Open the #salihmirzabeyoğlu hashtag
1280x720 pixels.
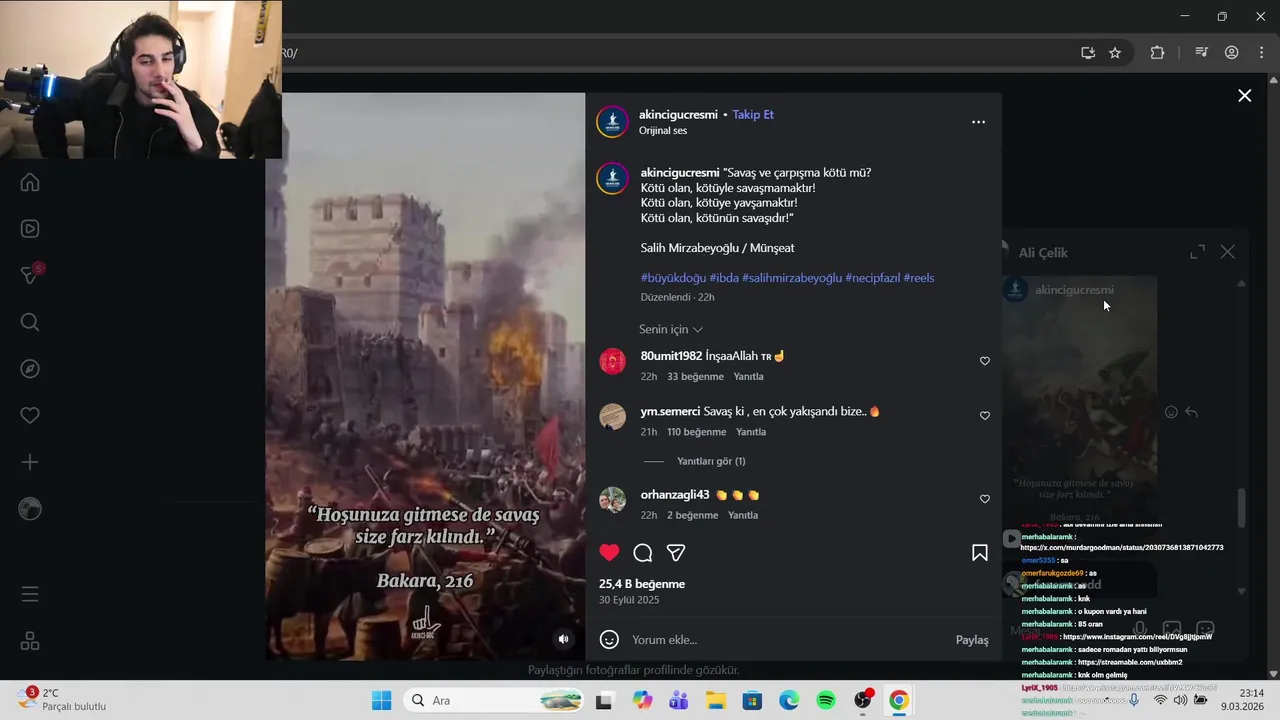coord(792,278)
